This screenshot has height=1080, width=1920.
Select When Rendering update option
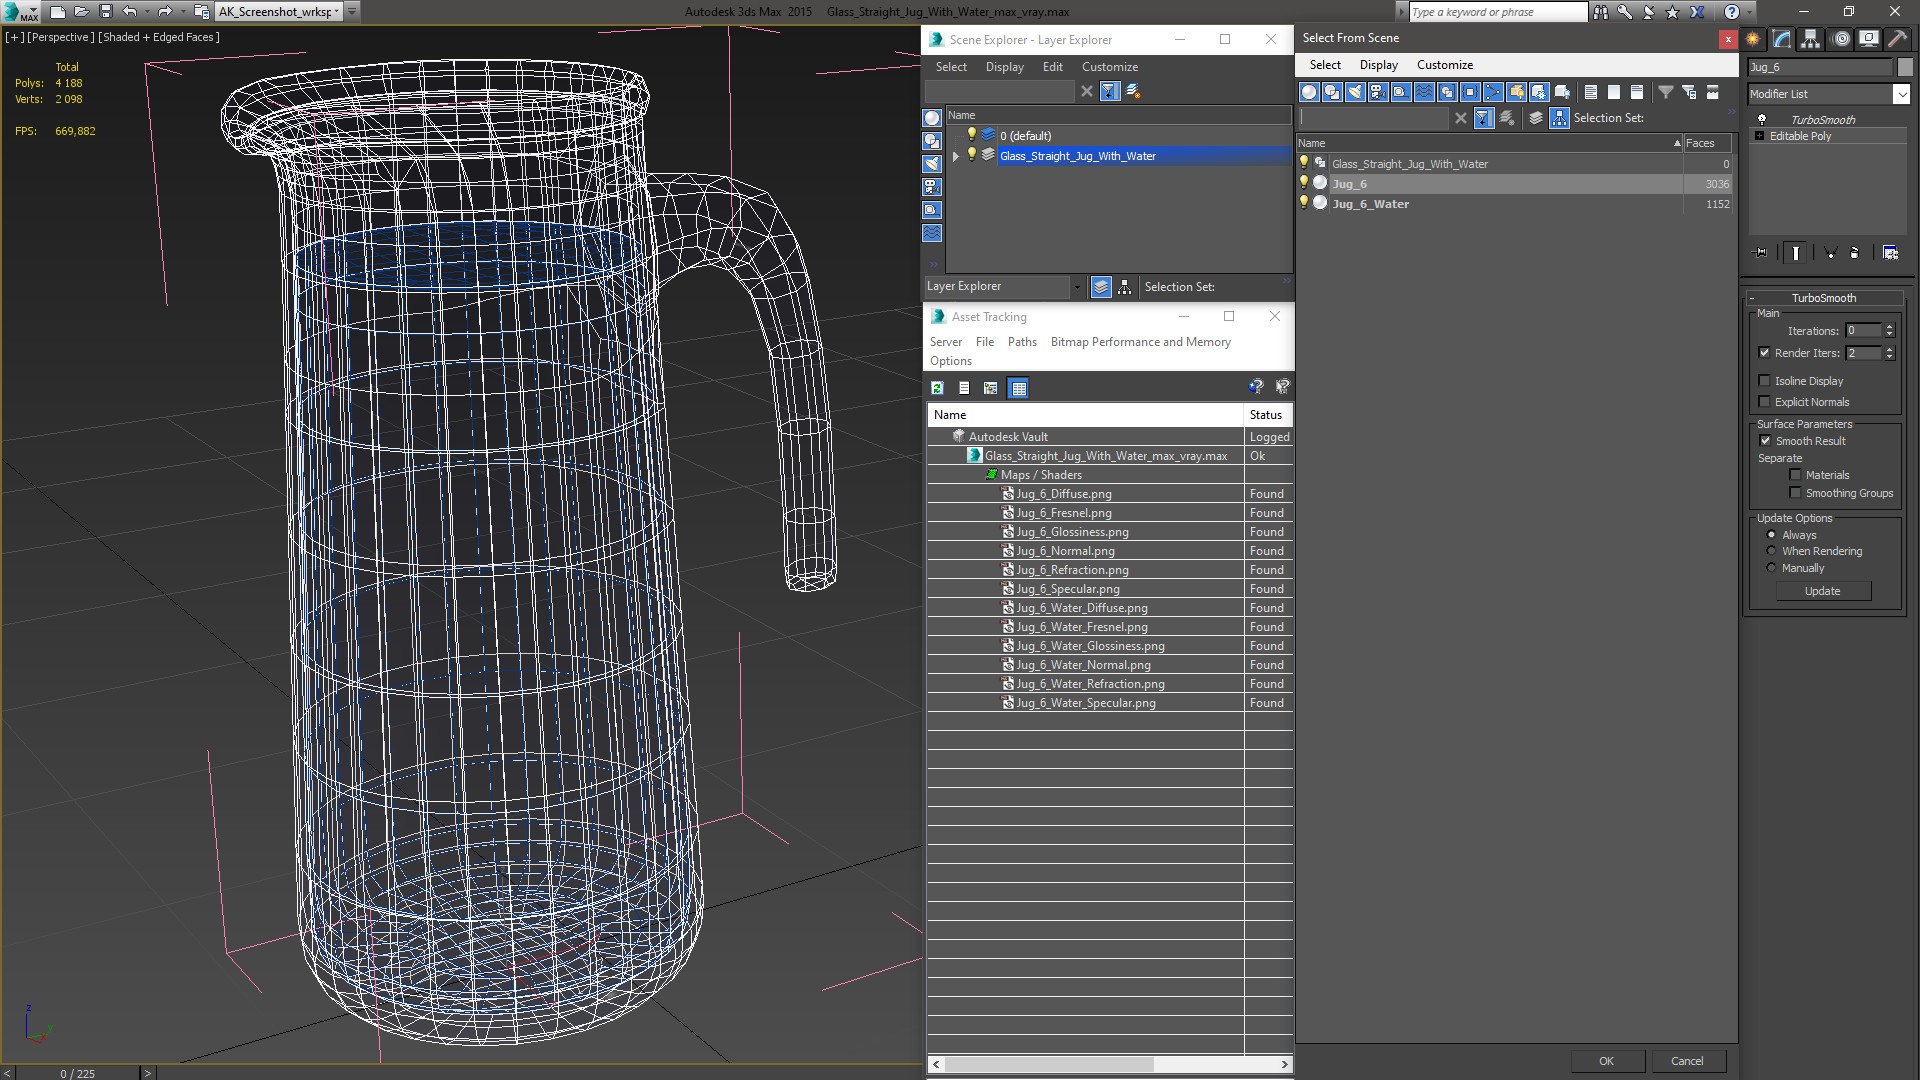(1771, 551)
